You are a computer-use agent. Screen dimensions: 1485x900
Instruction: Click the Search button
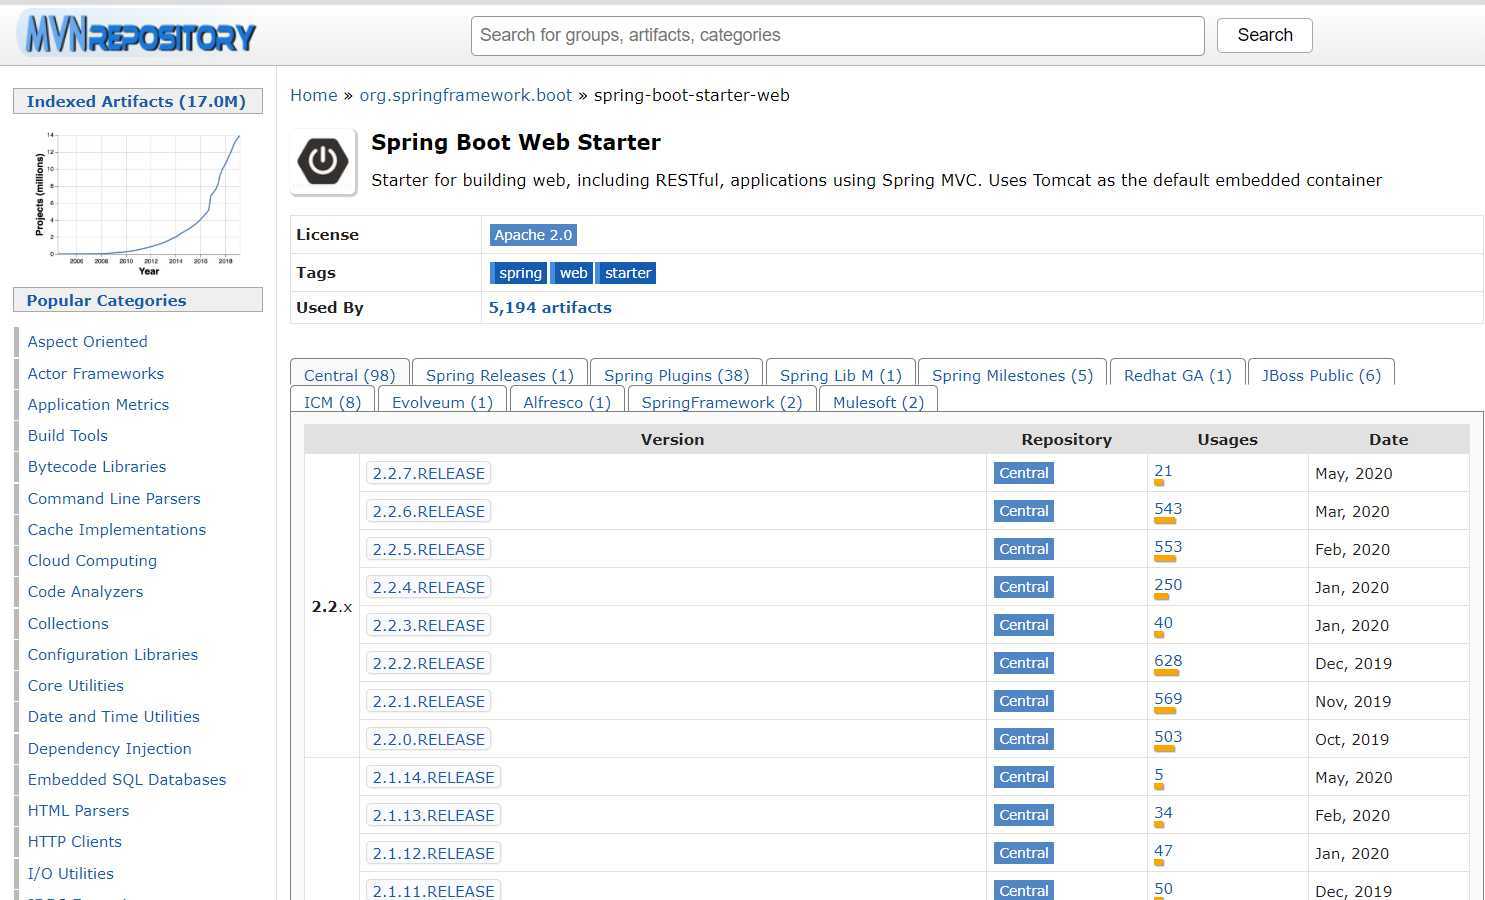[1264, 35]
